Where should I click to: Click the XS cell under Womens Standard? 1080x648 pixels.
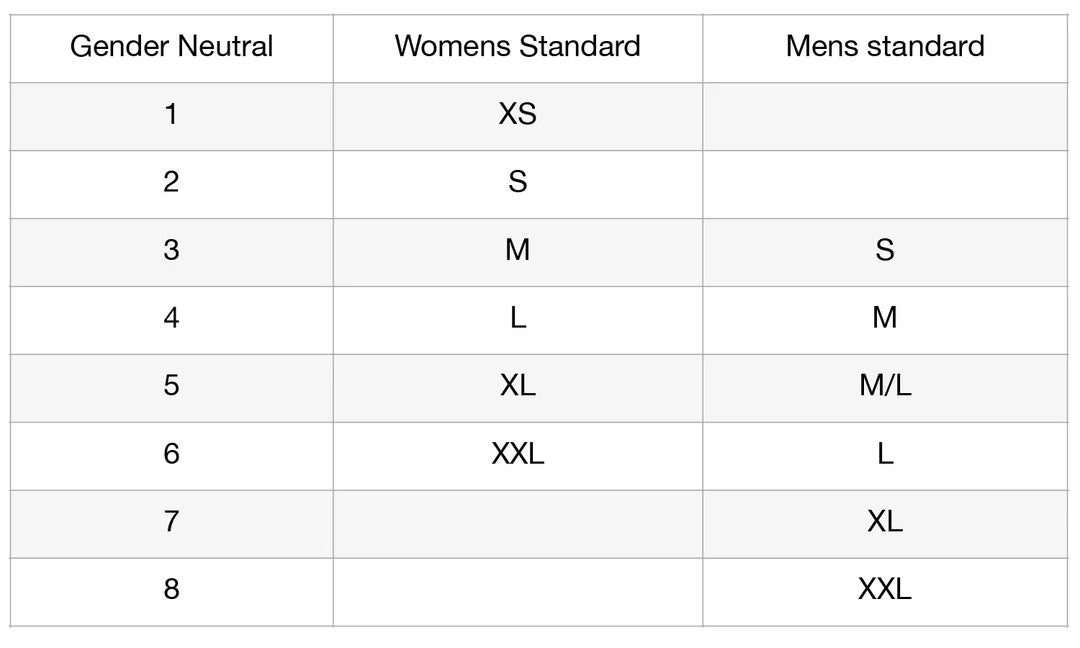coord(517,114)
